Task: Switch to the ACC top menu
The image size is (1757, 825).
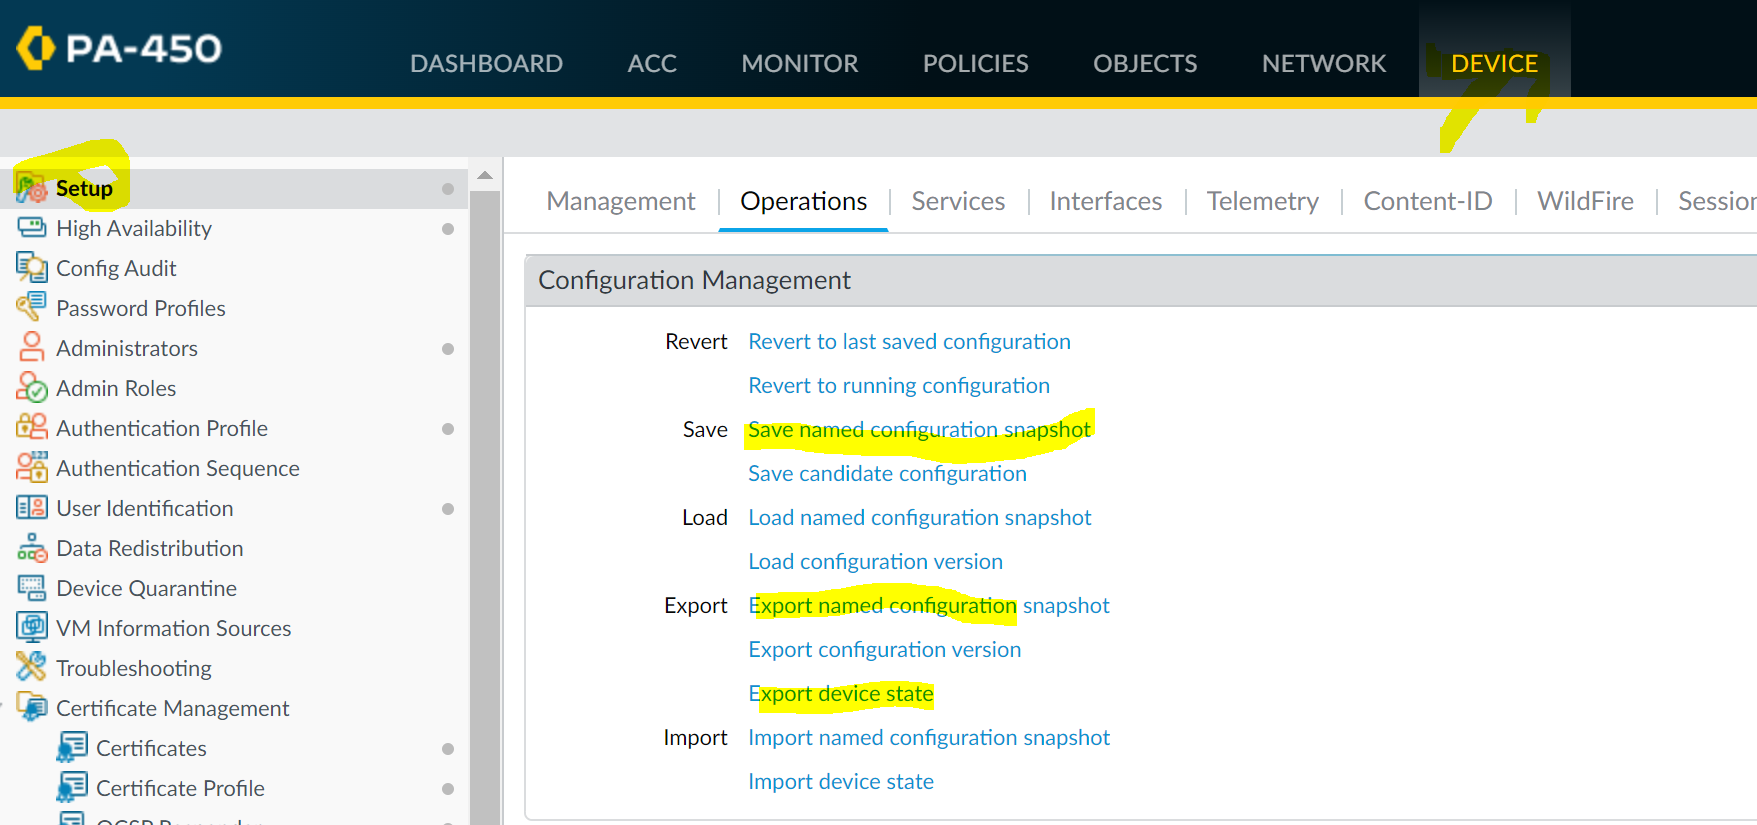Action: (652, 63)
